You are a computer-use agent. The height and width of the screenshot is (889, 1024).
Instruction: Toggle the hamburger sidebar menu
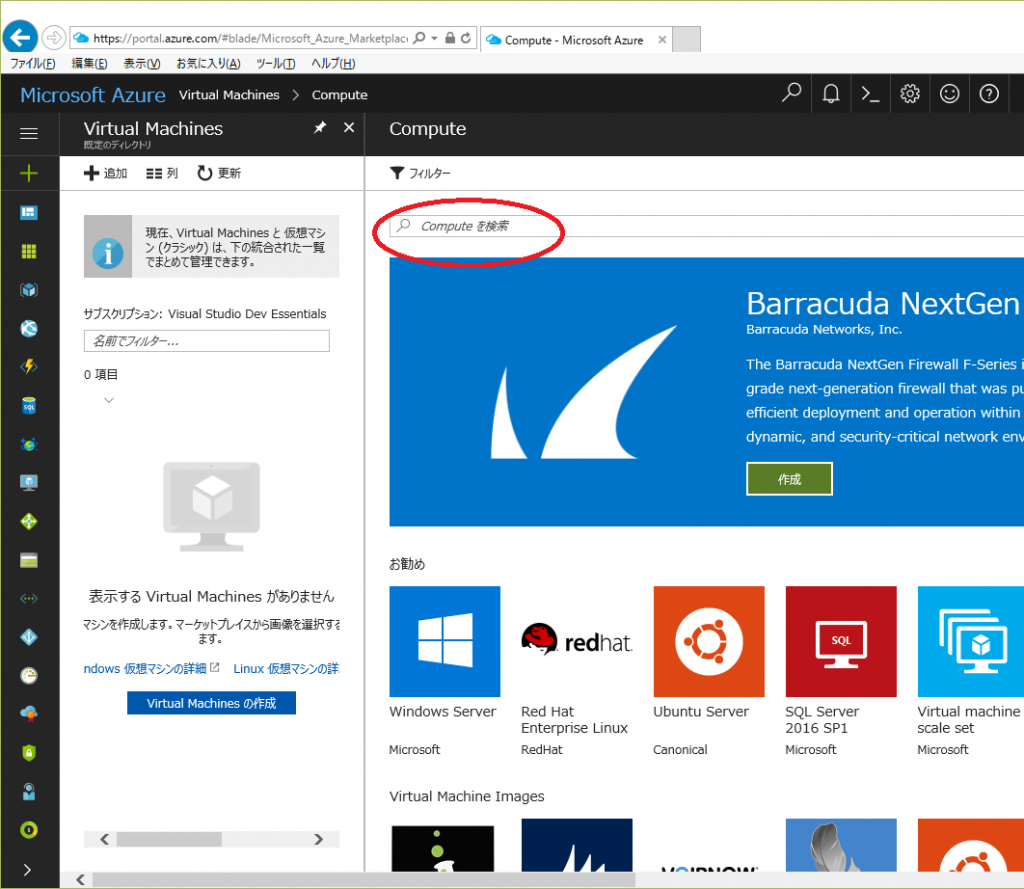click(29, 134)
